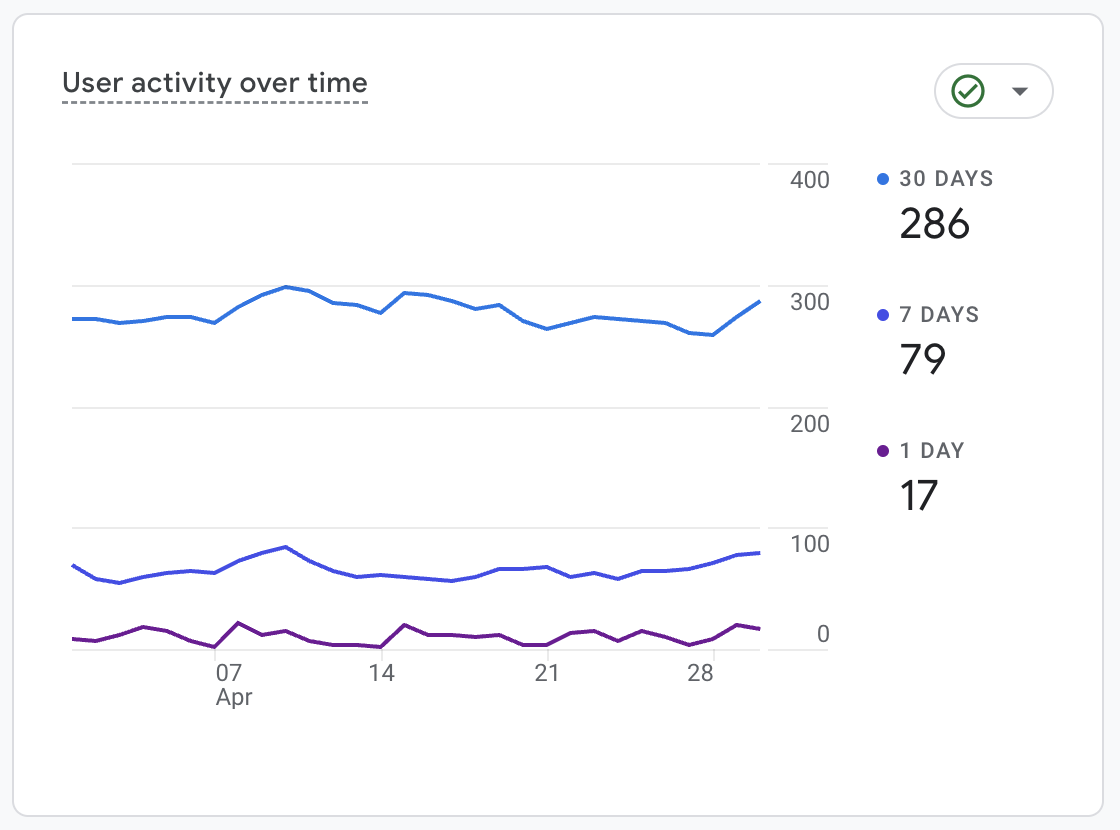The image size is (1120, 830).
Task: Expand the data quality dropdown arrow
Action: pos(1020,92)
